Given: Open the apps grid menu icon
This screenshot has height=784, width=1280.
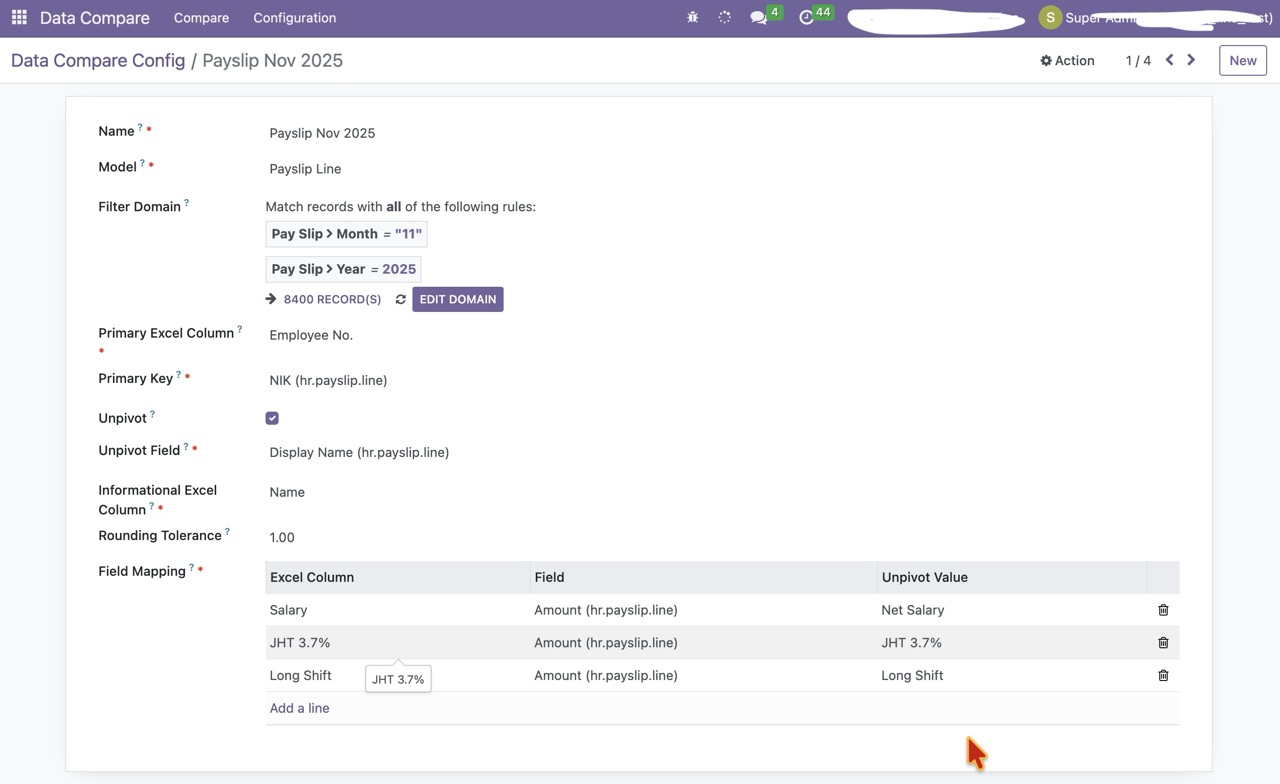Looking at the screenshot, I should pyautogui.click(x=19, y=18).
